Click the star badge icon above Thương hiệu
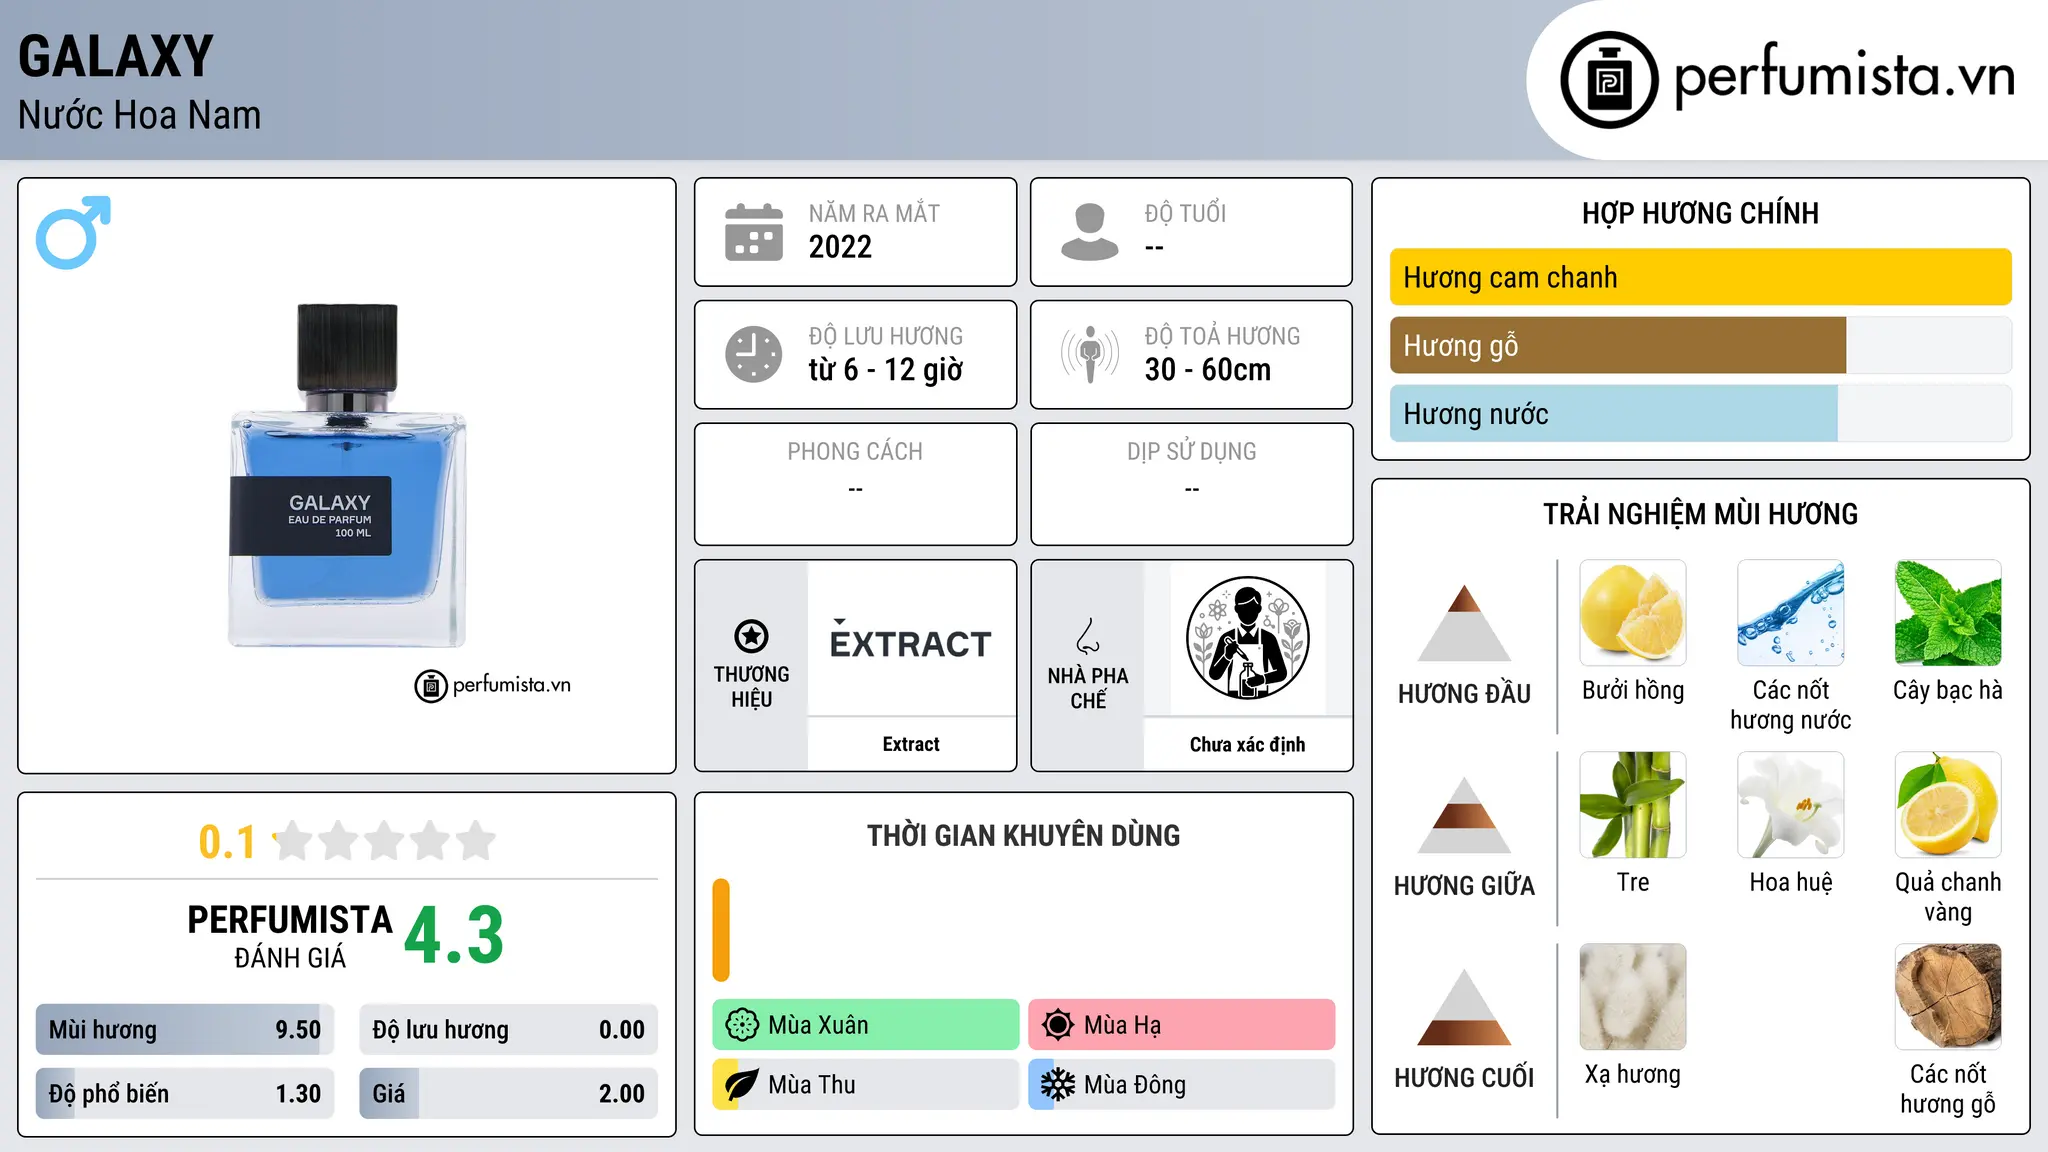This screenshot has height=1152, width=2048. [751, 636]
